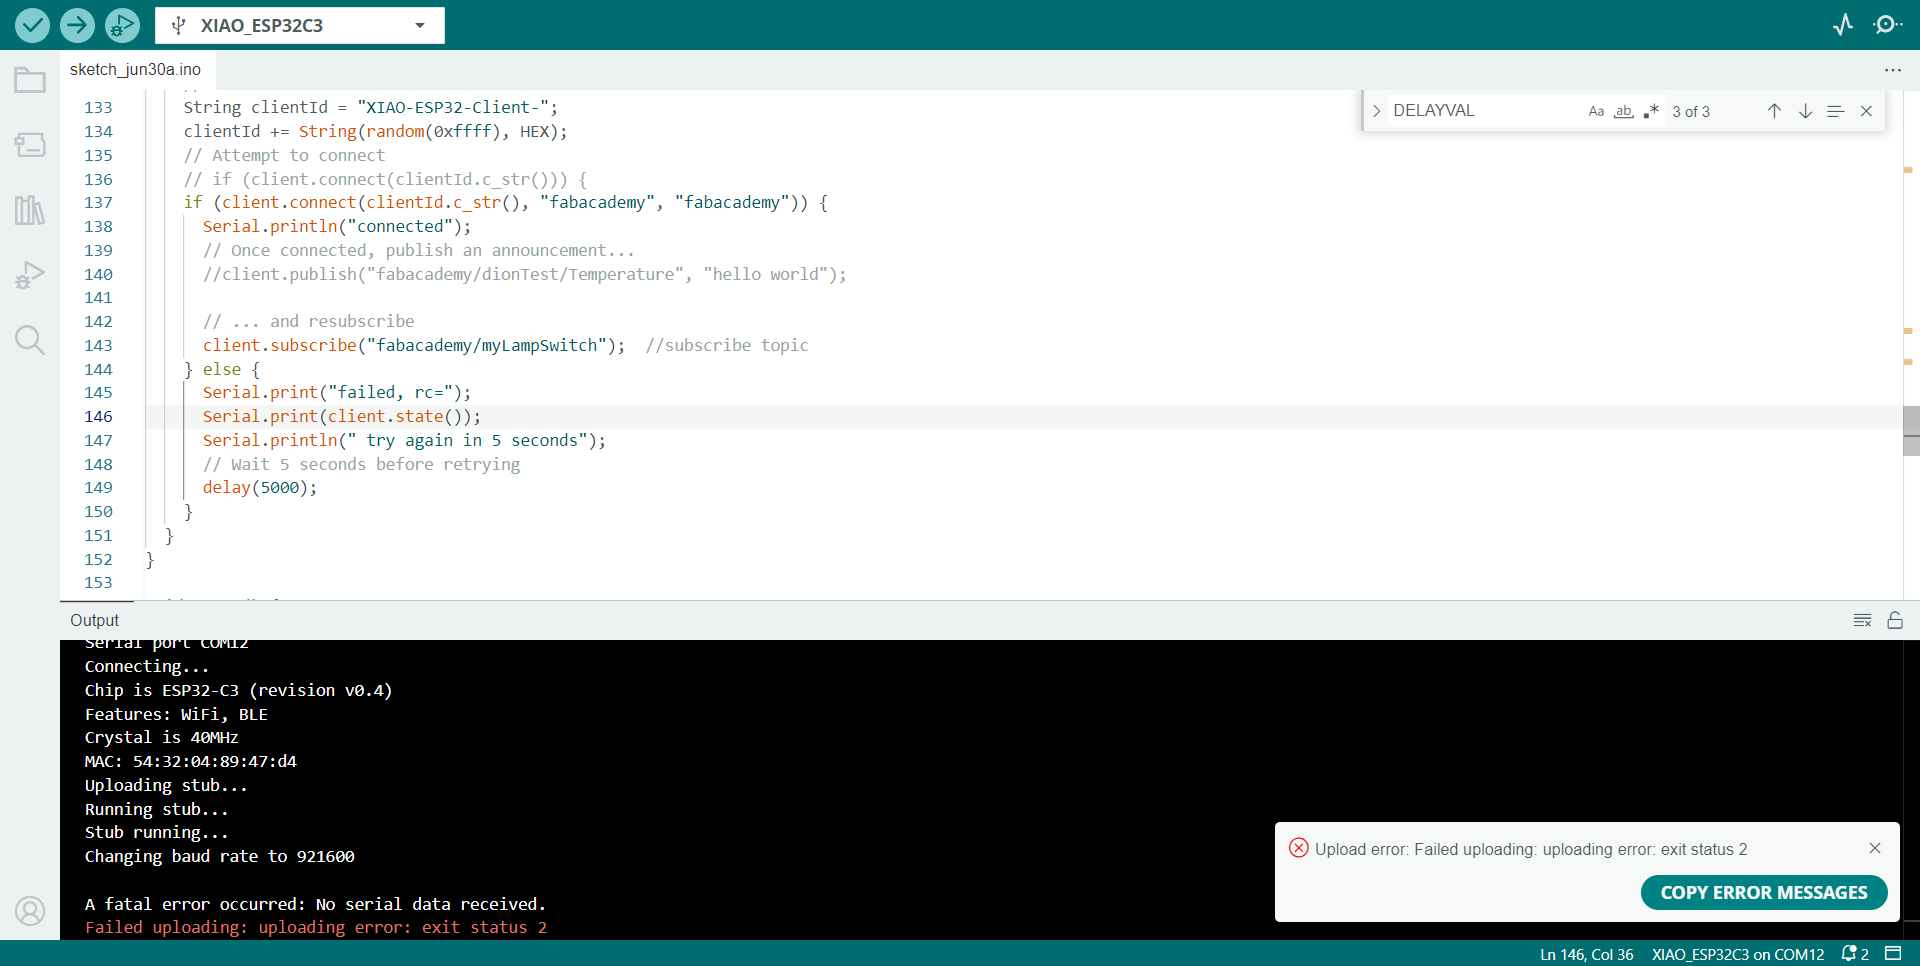Viewport: 1920px width, 966px height.
Task: Open the Sketchbook folder panel
Action: [30, 80]
